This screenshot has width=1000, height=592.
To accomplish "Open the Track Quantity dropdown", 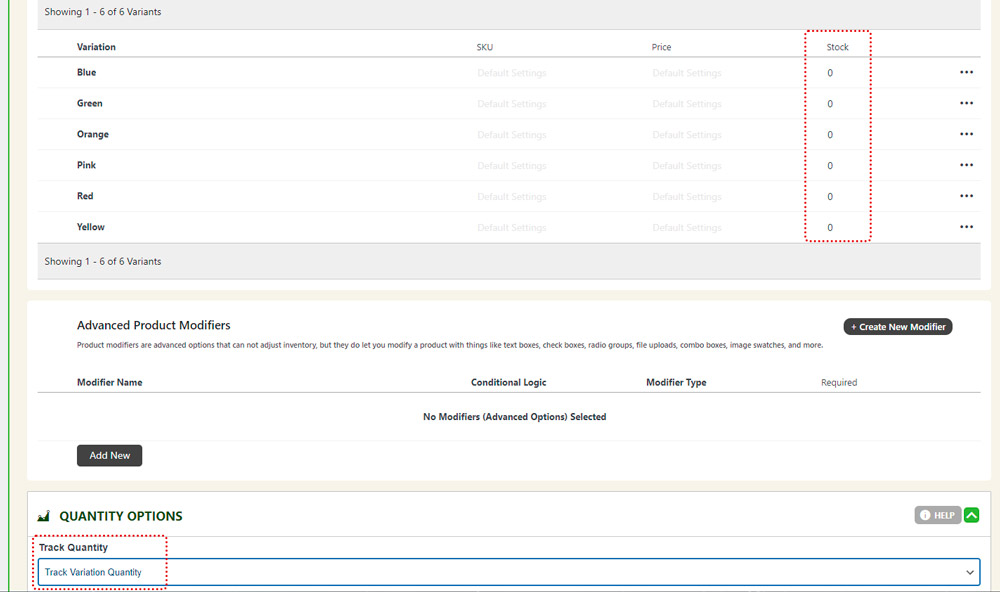I will tap(508, 572).
